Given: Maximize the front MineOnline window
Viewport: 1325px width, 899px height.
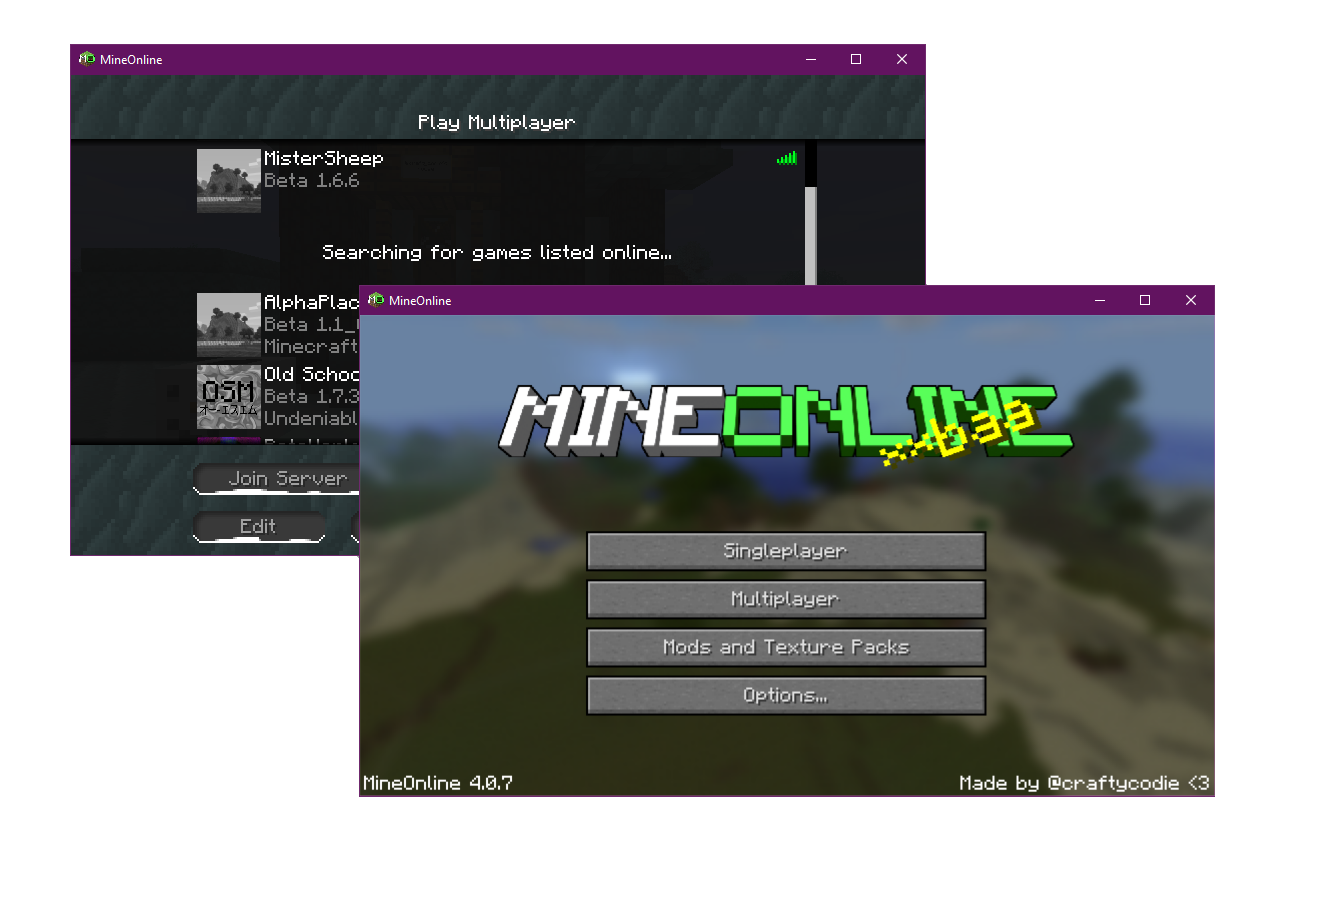Looking at the screenshot, I should point(1145,300).
